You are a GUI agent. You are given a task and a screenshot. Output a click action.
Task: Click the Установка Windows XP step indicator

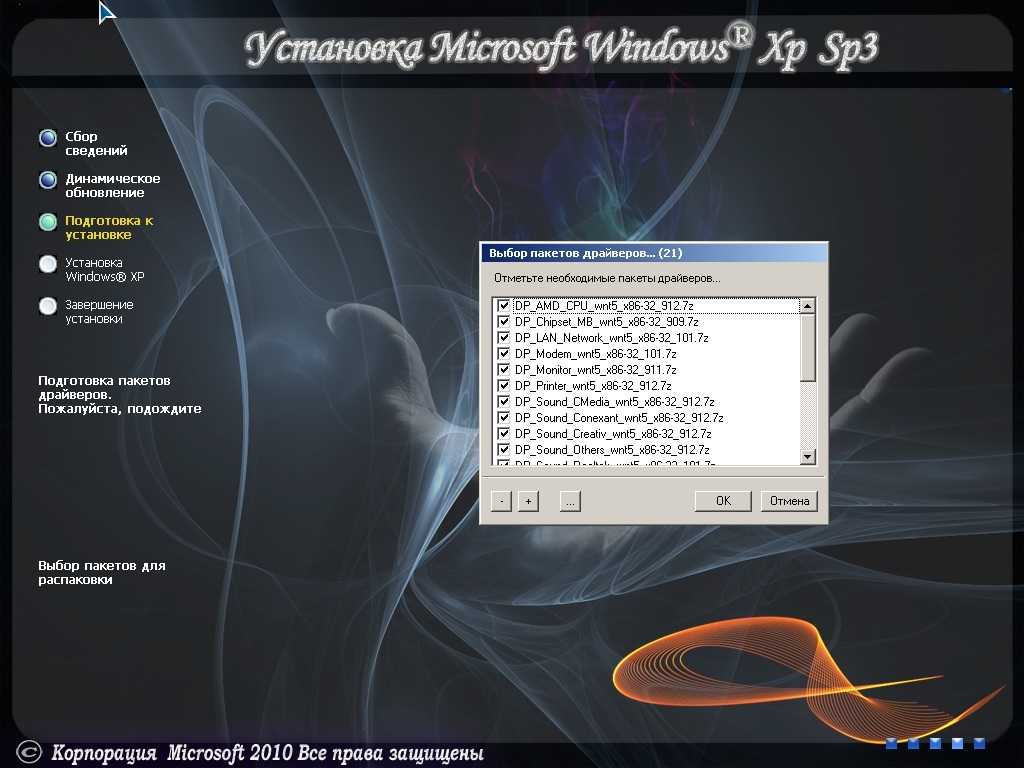pos(48,264)
